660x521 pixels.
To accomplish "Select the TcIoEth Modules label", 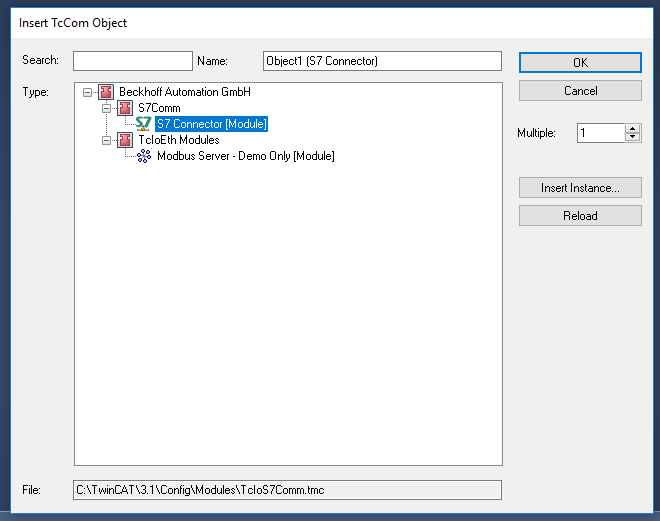I will pos(179,140).
